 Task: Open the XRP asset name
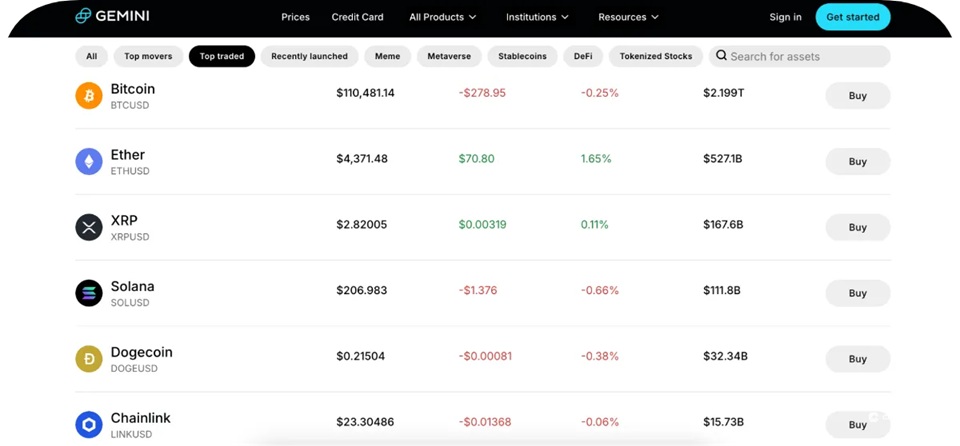[124, 221]
